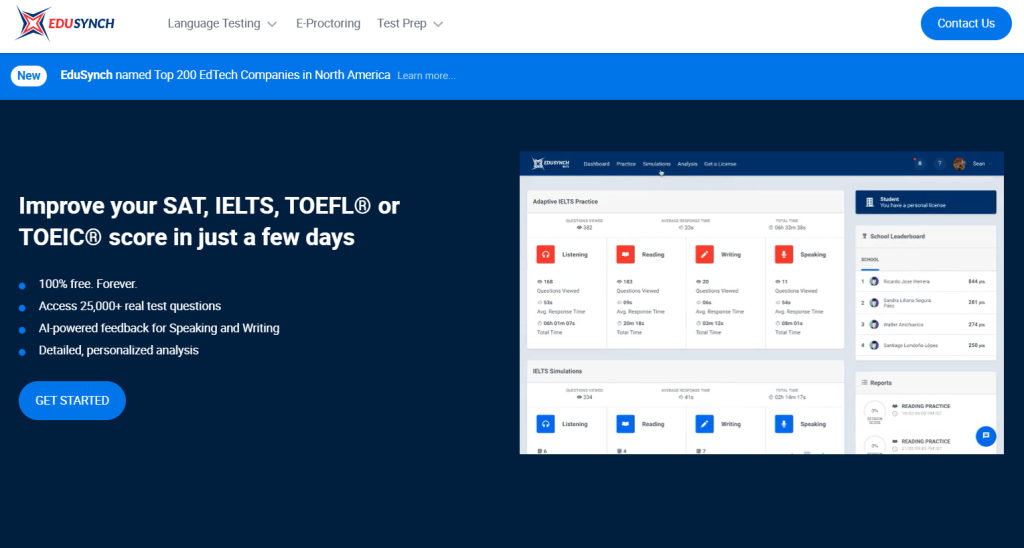This screenshot has height=548, width=1024.
Task: Click 'Detailed, personalized analysis'
Action: coord(118,350)
